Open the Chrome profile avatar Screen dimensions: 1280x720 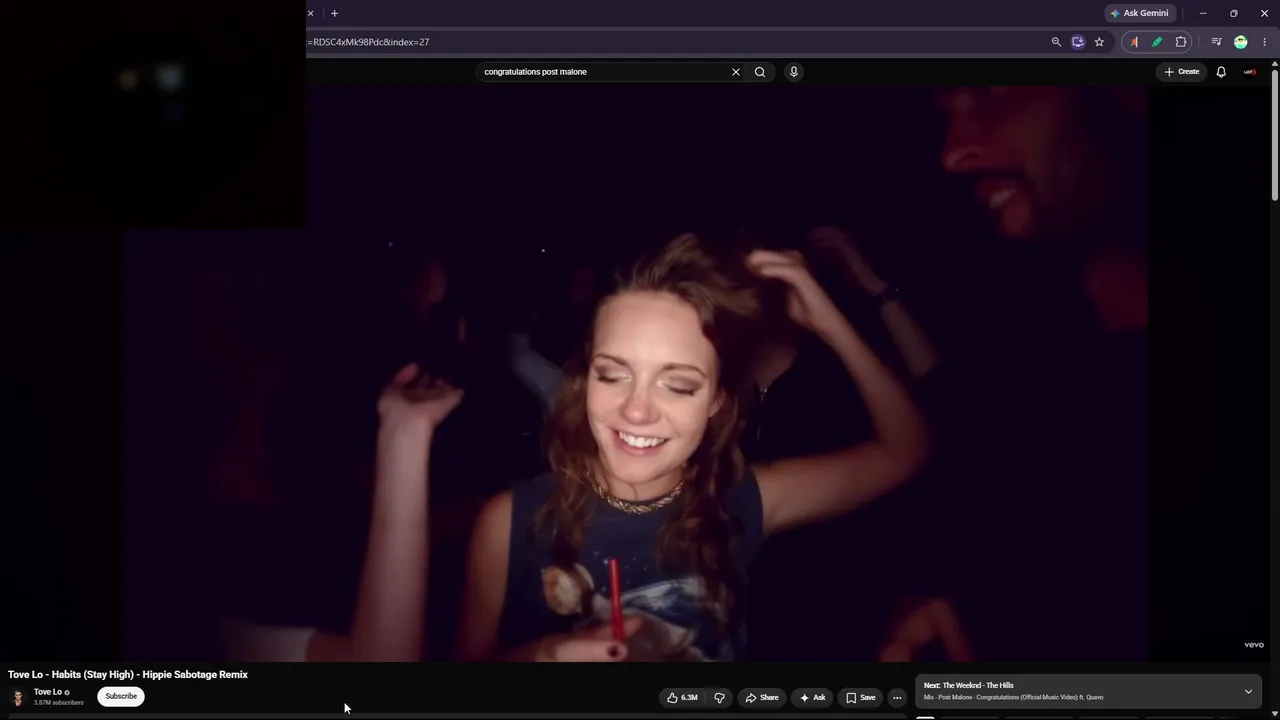[x=1241, y=42]
